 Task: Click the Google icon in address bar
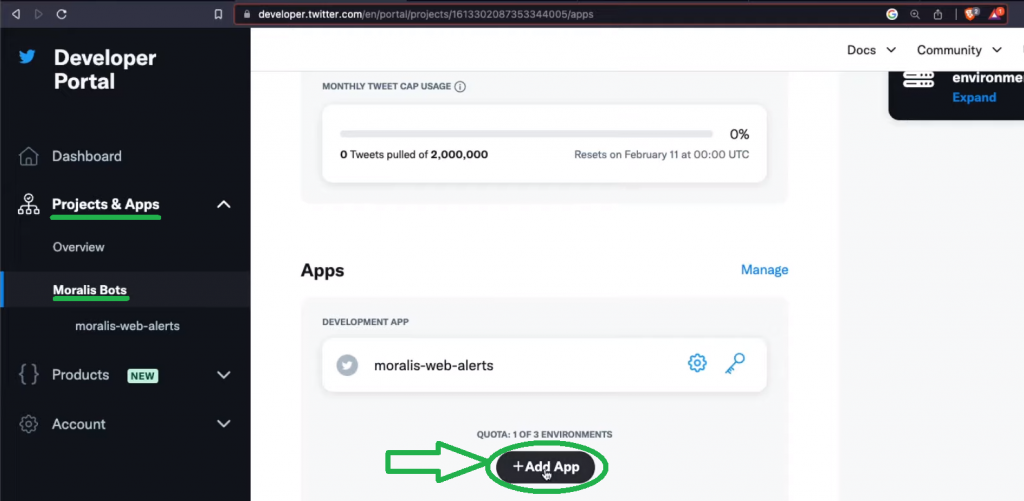pyautogui.click(x=892, y=14)
